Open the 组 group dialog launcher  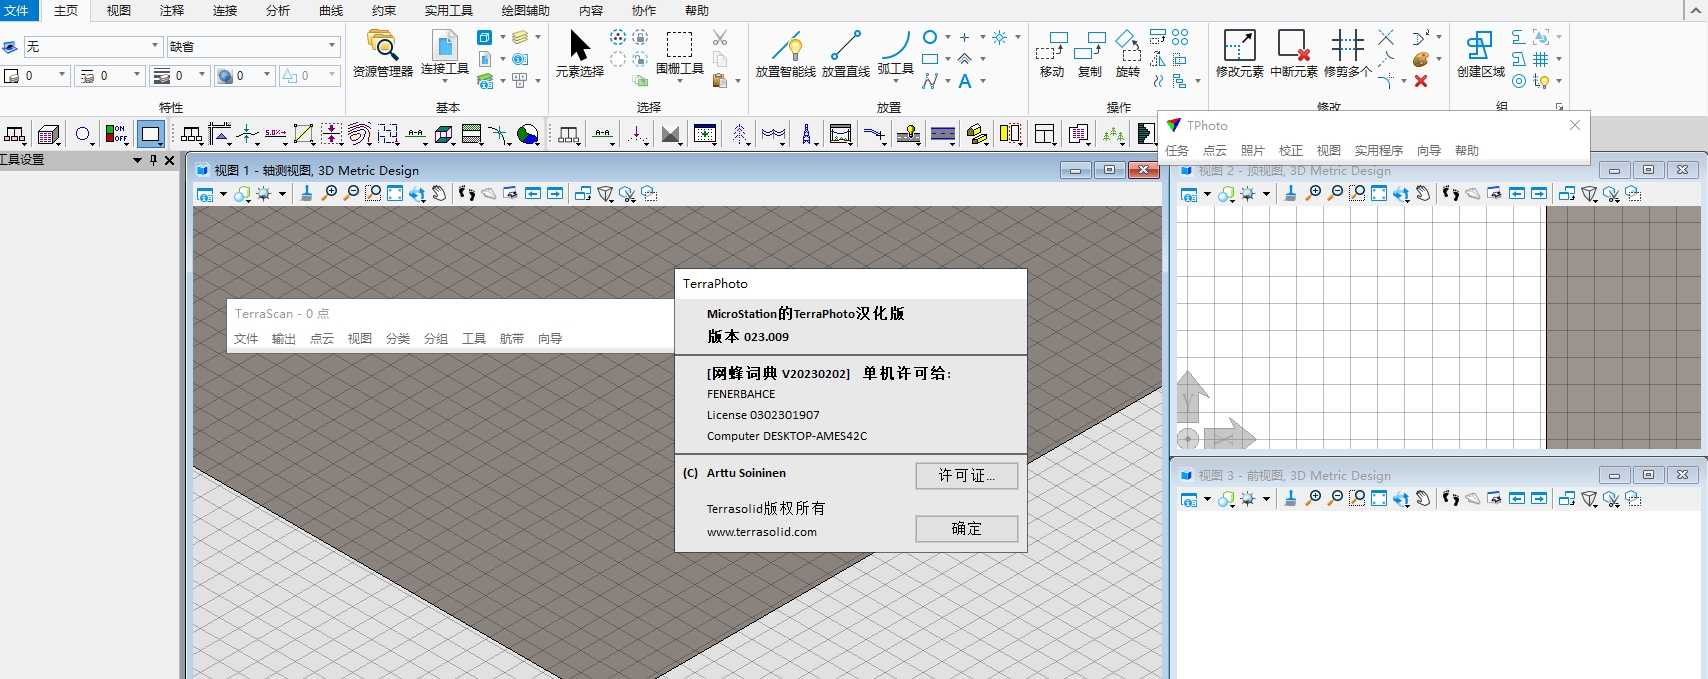pos(1559,107)
